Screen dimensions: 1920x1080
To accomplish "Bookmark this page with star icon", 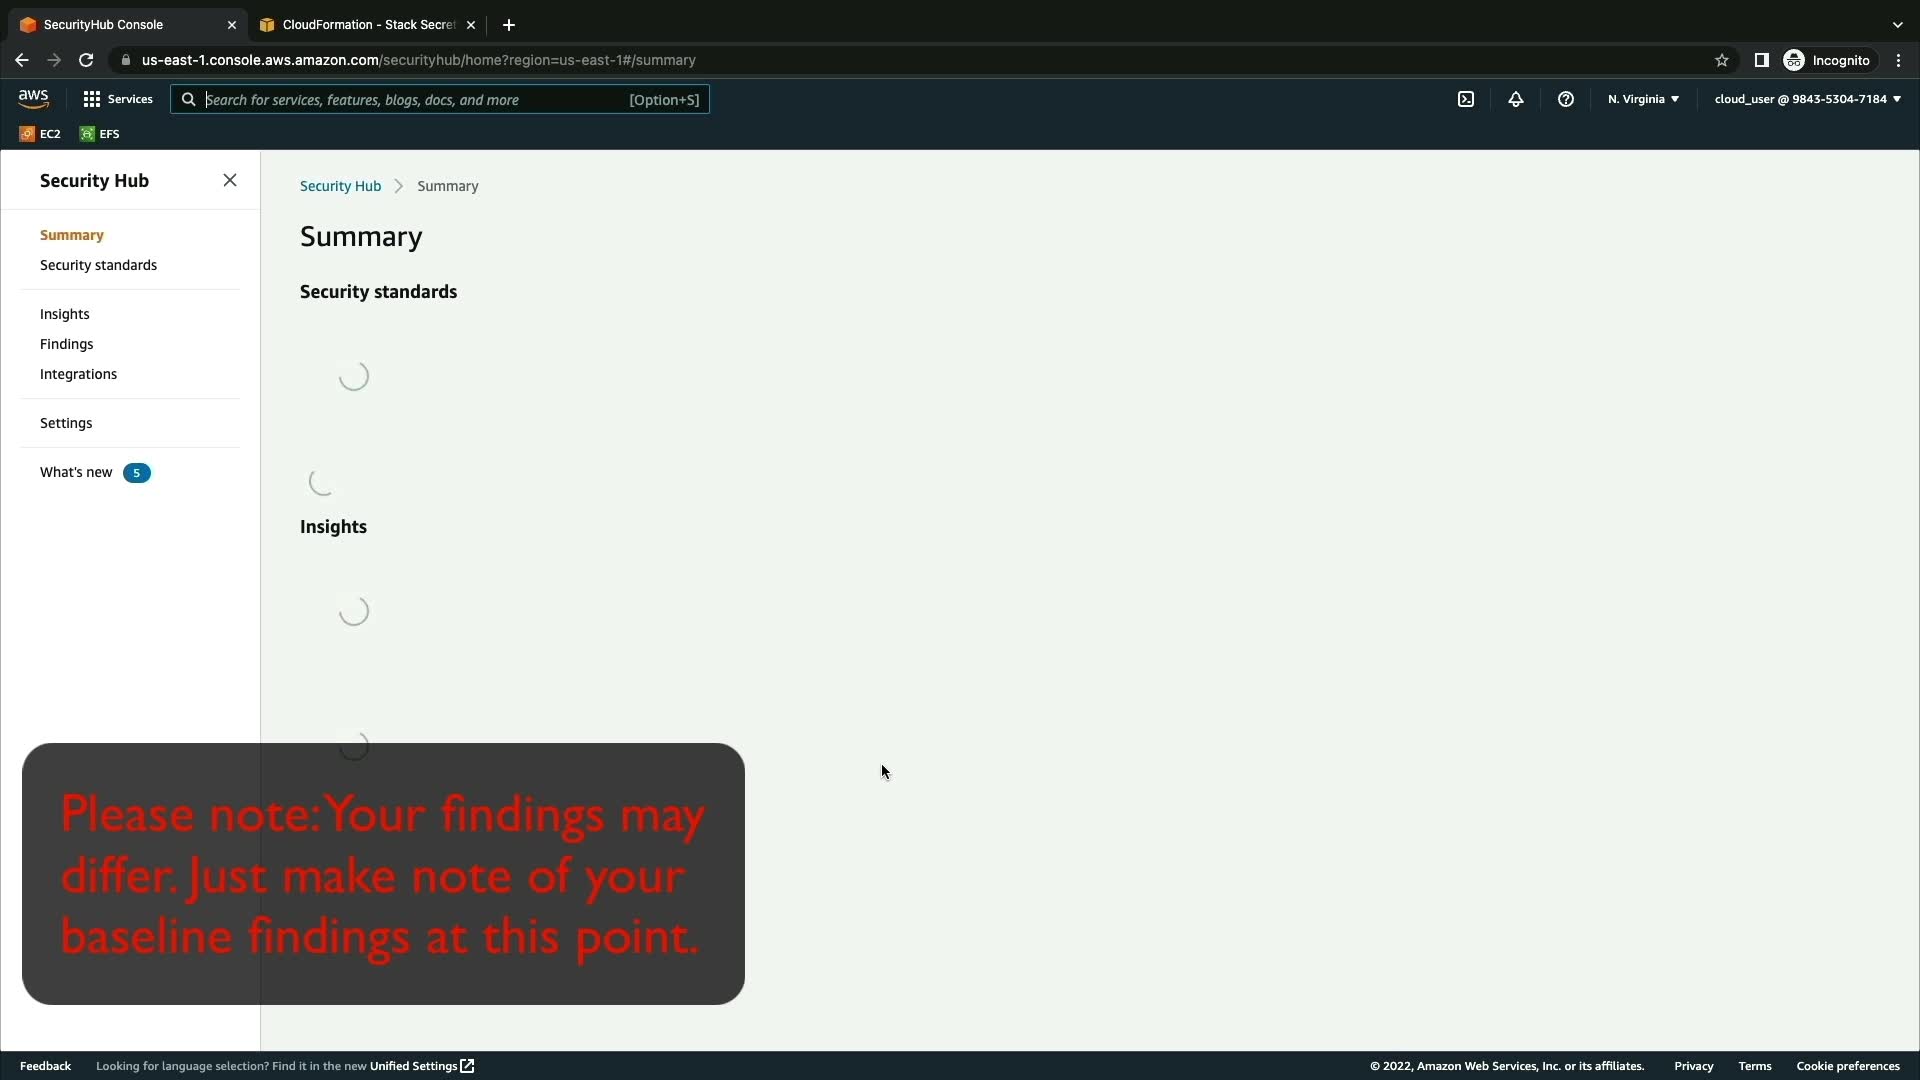I will point(1721,60).
